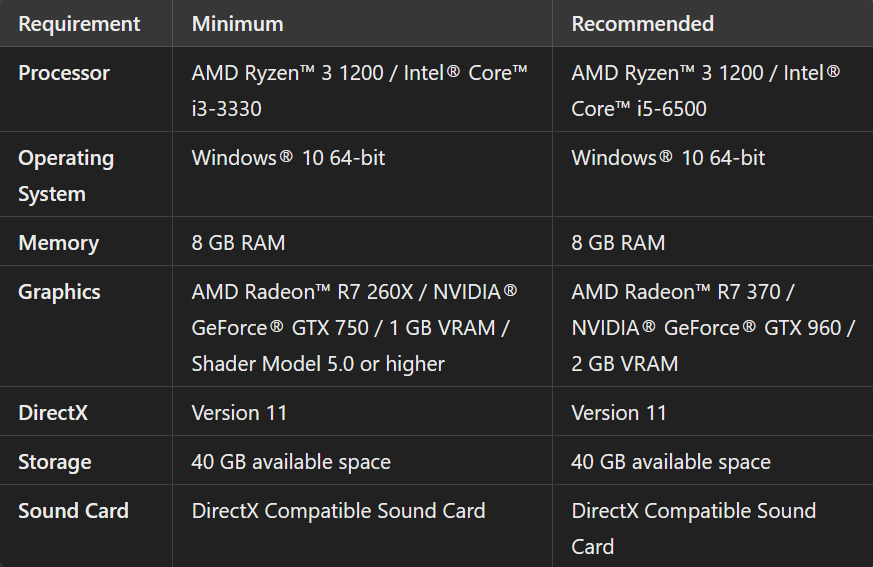This screenshot has width=873, height=567.
Task: Click the Recommended column header
Action: [x=642, y=23]
